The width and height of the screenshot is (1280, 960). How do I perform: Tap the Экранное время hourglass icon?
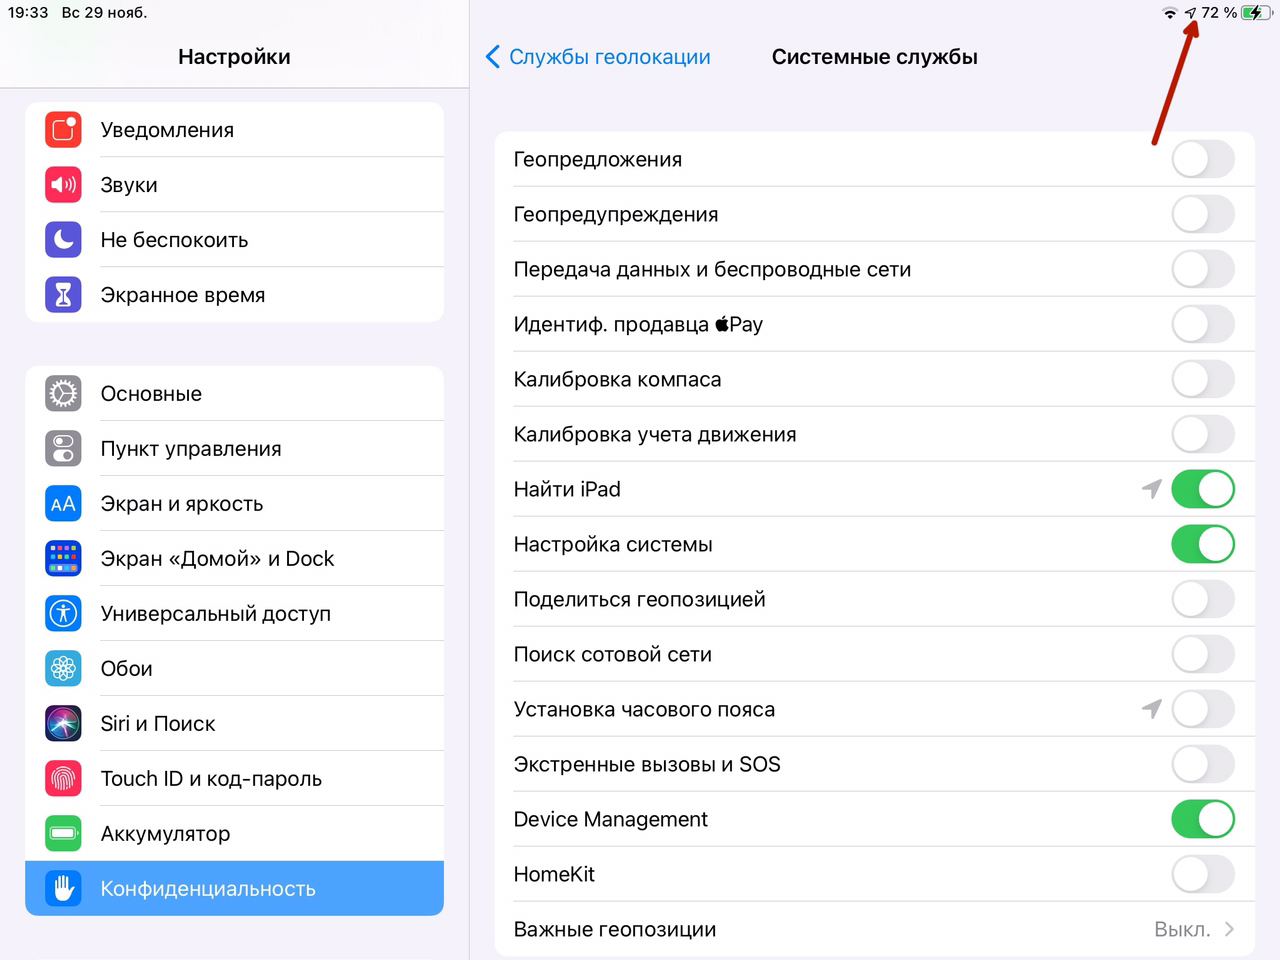click(63, 295)
